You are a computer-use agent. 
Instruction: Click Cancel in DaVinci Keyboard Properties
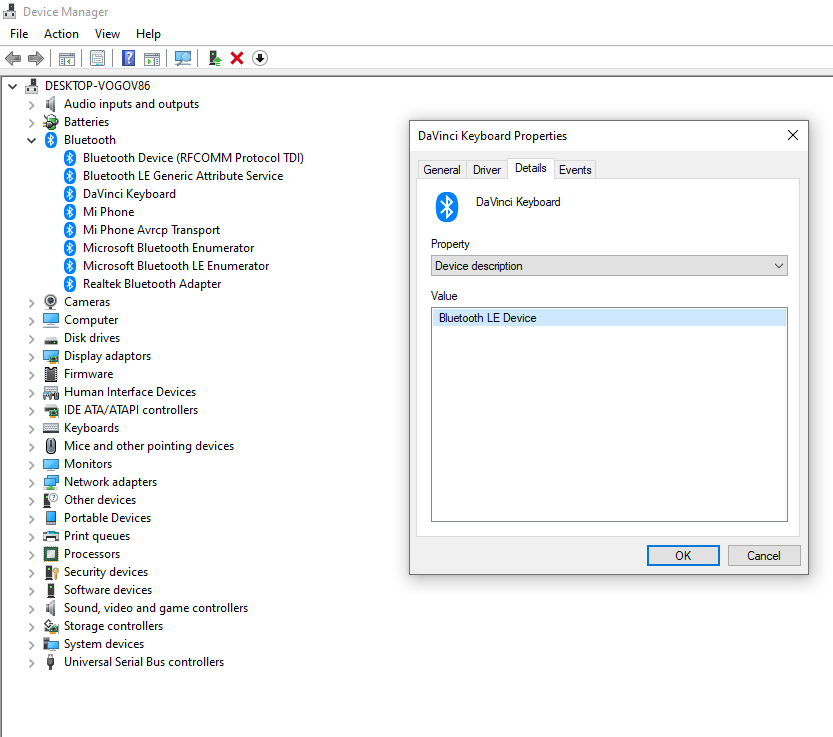coord(763,555)
